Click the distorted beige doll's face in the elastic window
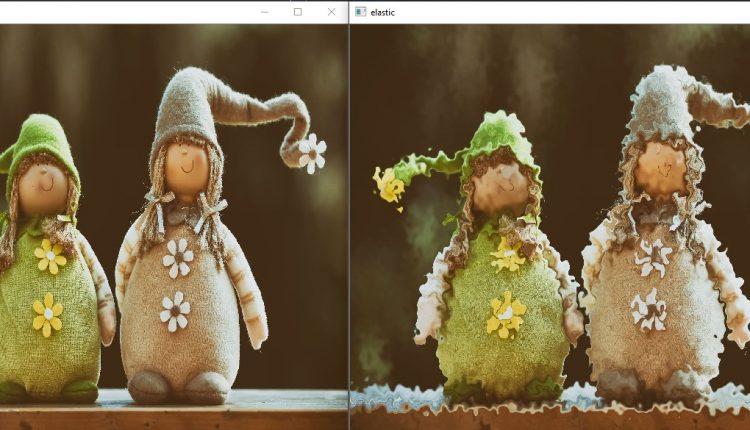The width and height of the screenshot is (750, 430). tap(661, 167)
